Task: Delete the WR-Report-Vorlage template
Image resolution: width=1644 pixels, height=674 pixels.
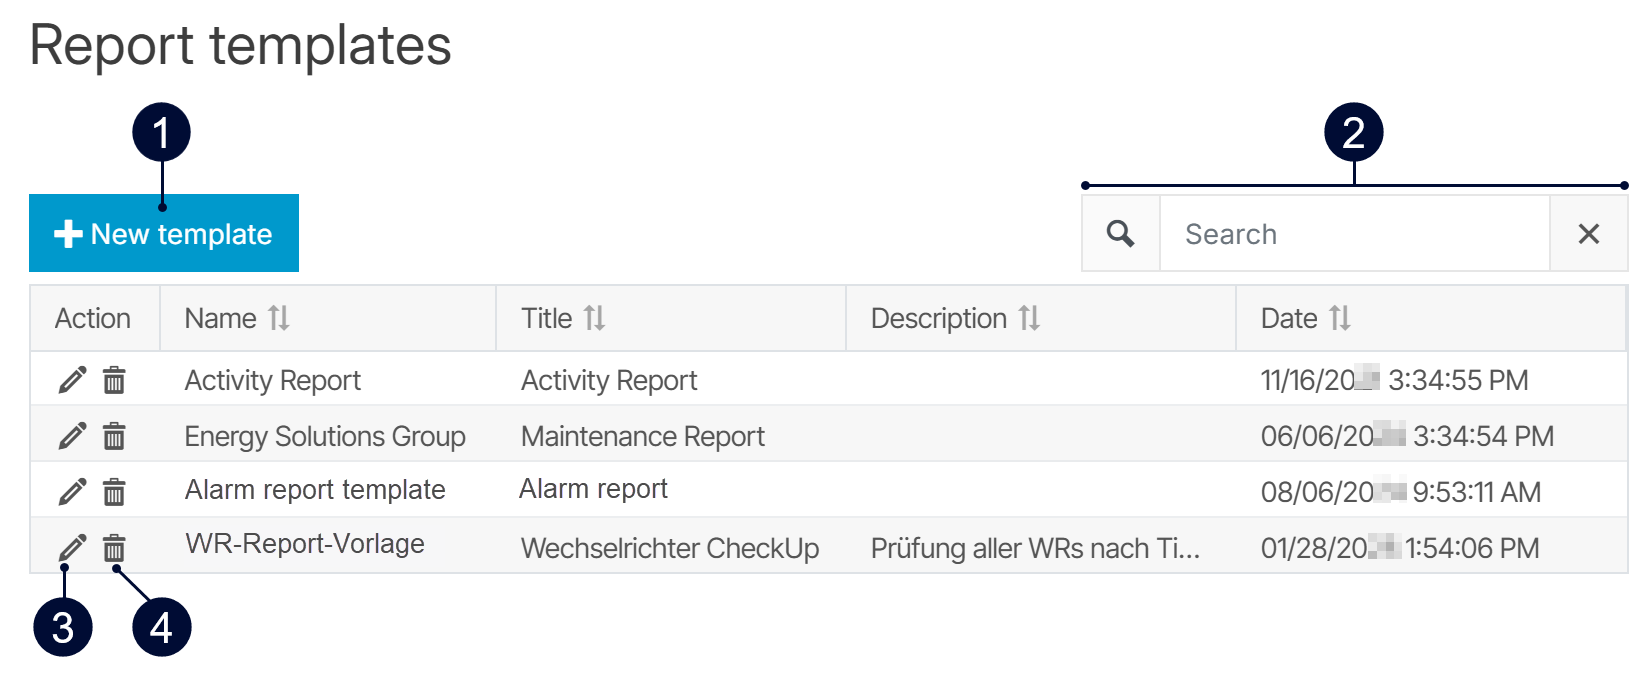Action: pos(115,548)
